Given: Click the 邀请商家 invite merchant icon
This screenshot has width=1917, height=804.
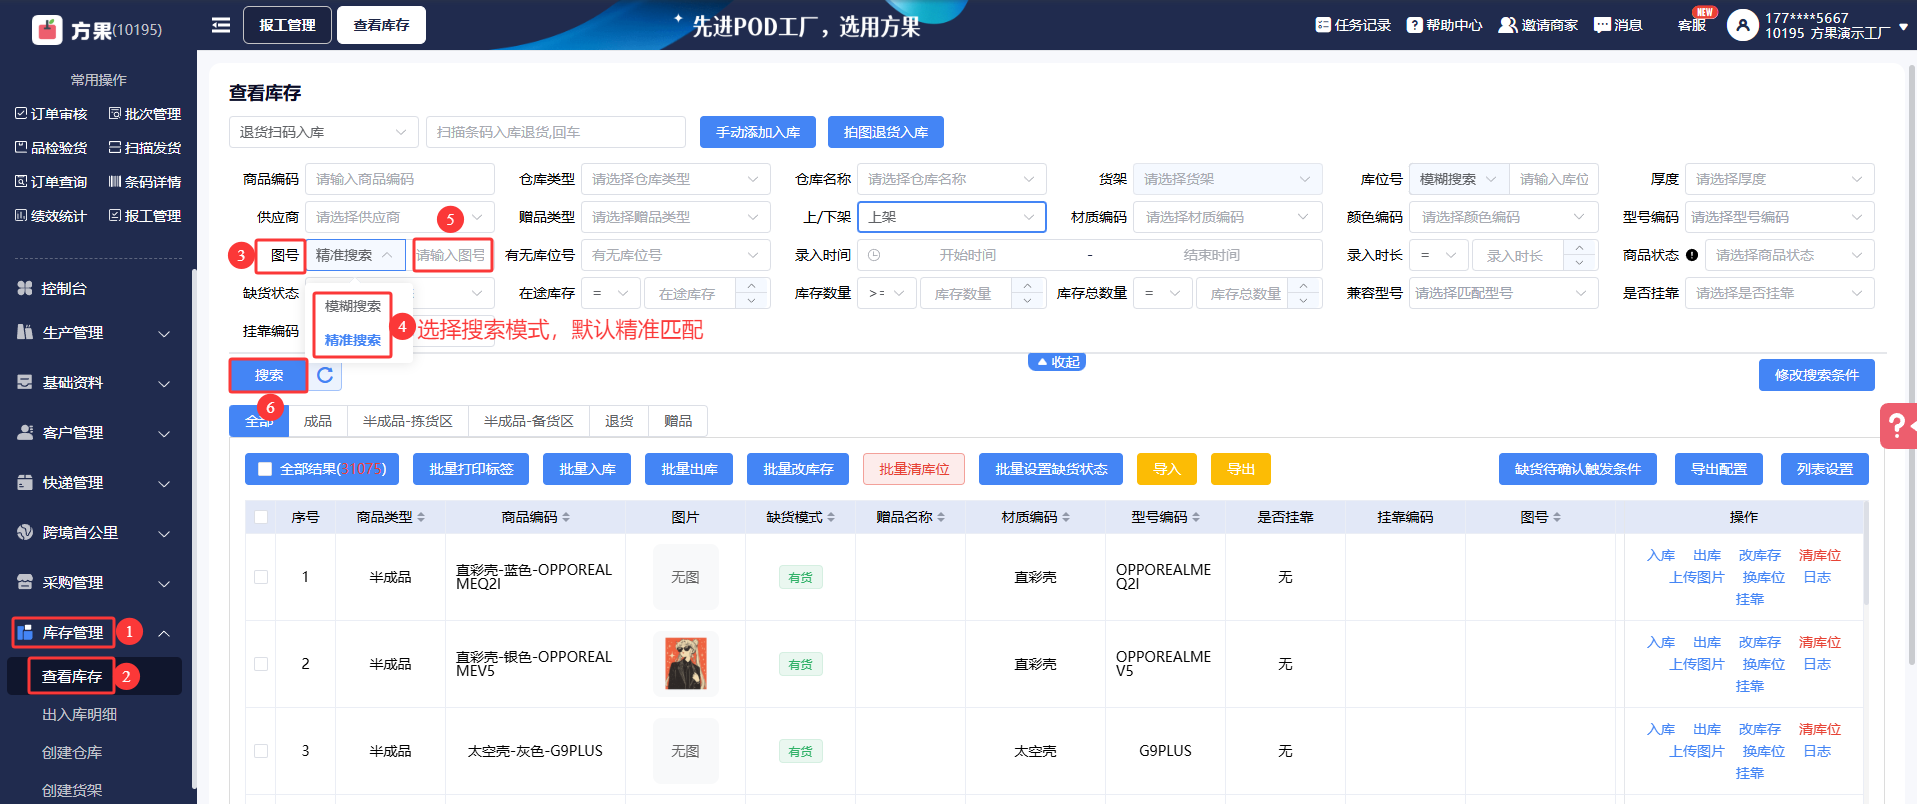Looking at the screenshot, I should (x=1507, y=25).
